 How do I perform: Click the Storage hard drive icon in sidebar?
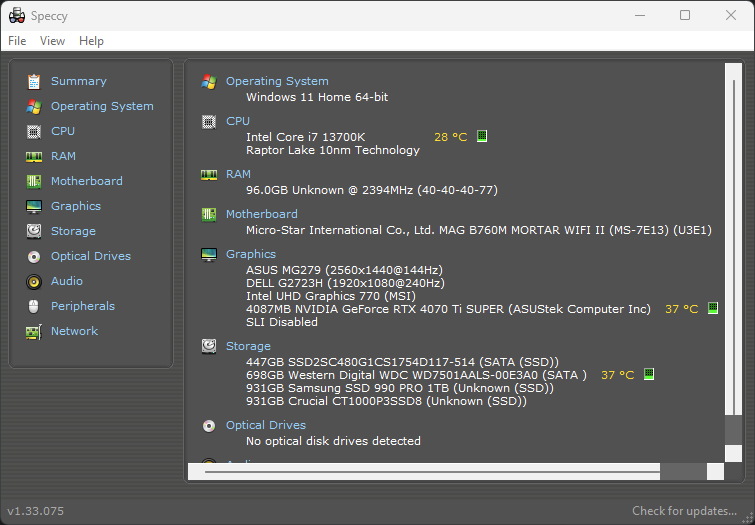34,232
